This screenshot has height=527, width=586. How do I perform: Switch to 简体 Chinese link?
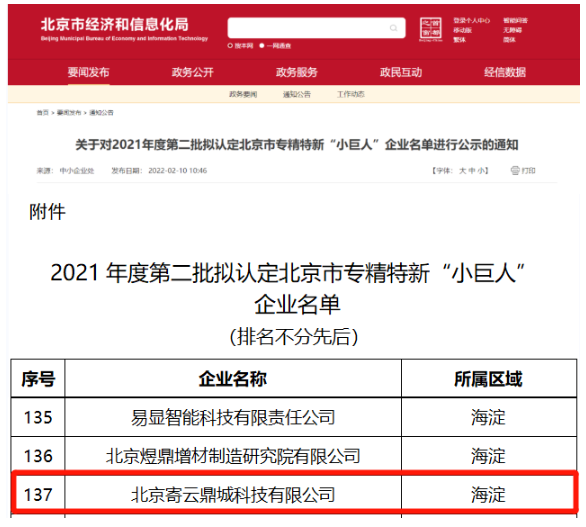509,40
